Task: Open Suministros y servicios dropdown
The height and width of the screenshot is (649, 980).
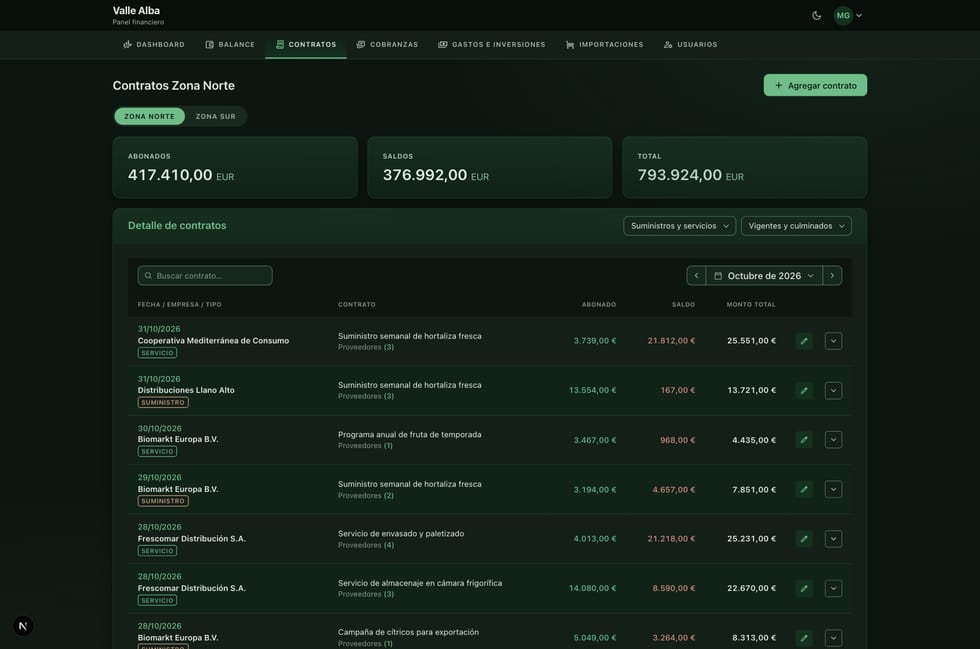Action: [x=679, y=226]
